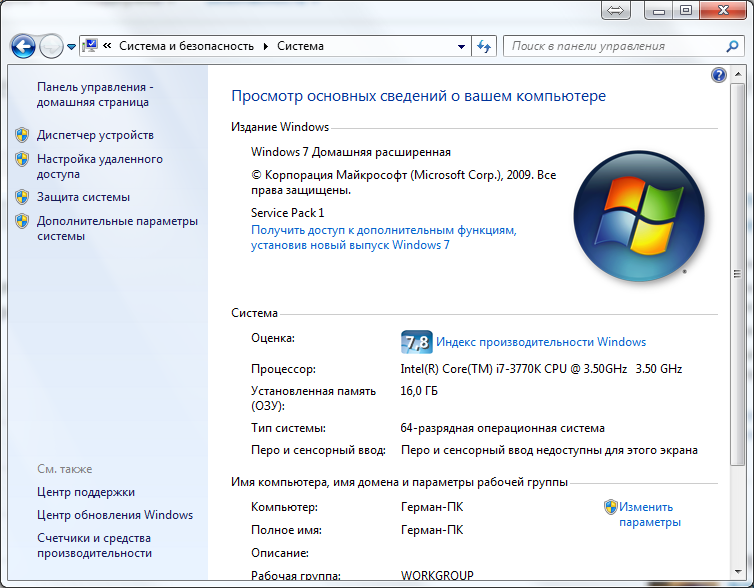Click the refresh button beside address bar
This screenshot has width=754, height=588.
(x=484, y=46)
